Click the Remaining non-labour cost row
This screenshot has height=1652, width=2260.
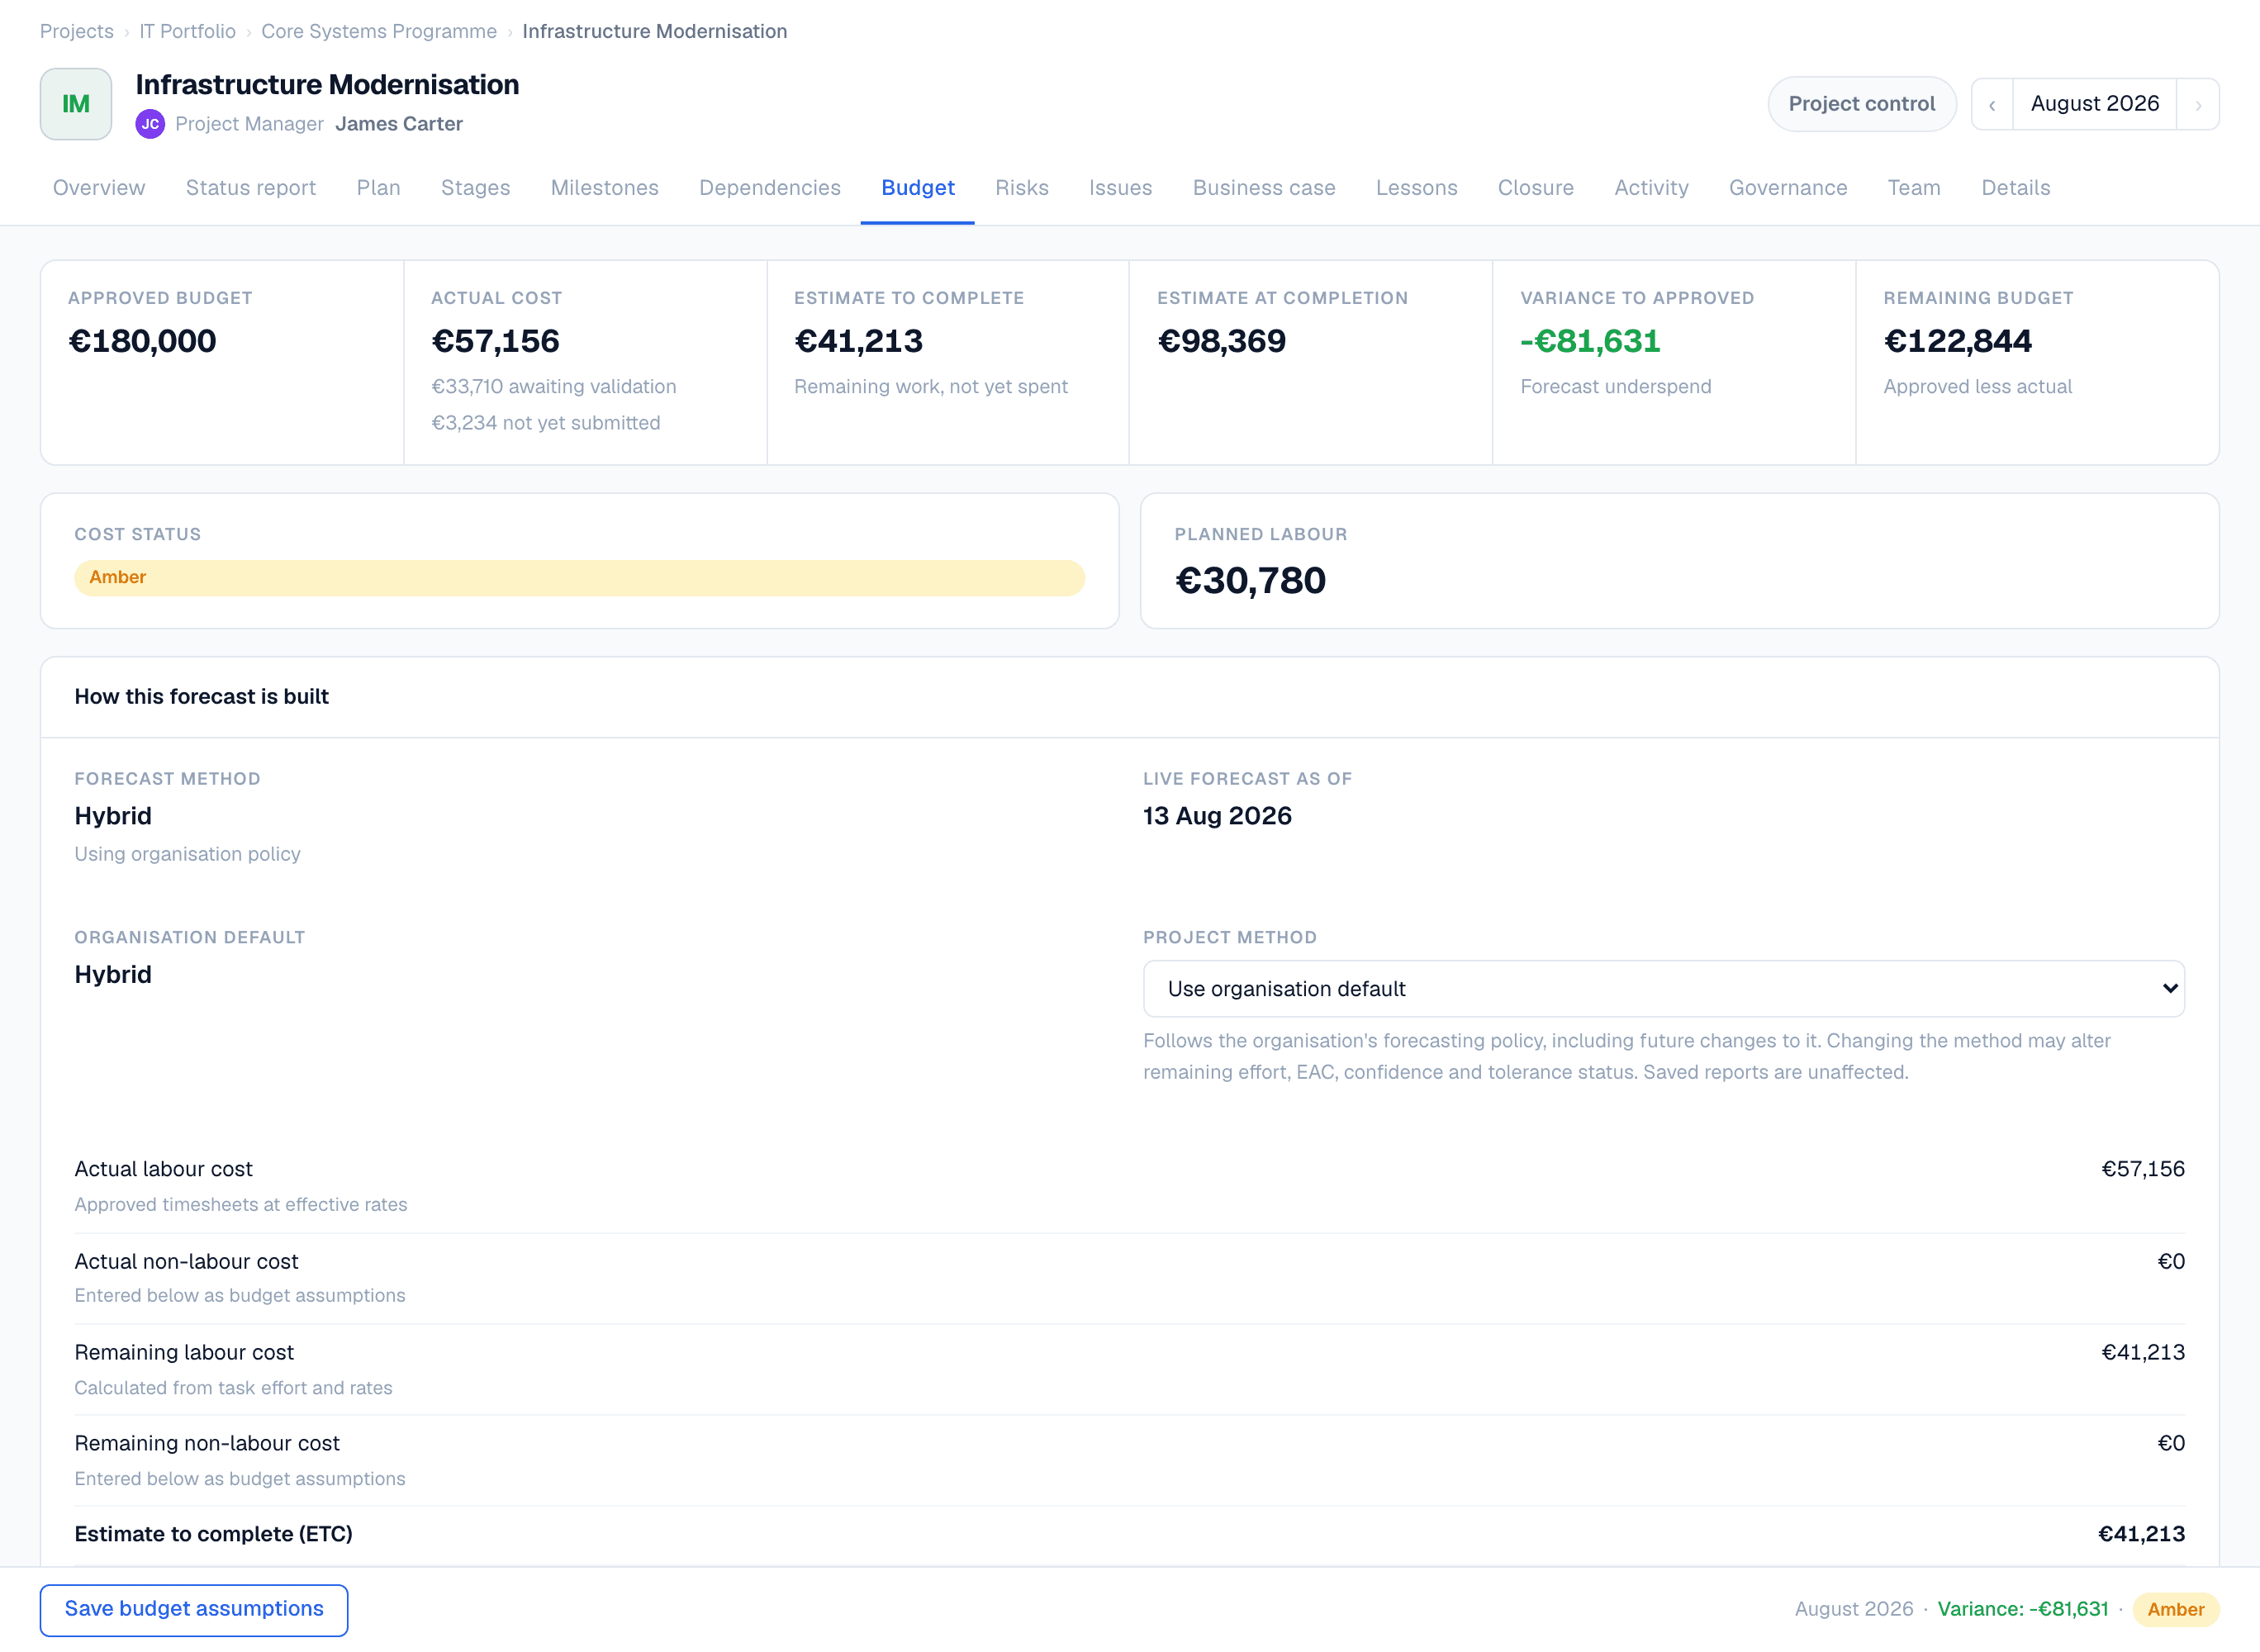(x=1130, y=1460)
